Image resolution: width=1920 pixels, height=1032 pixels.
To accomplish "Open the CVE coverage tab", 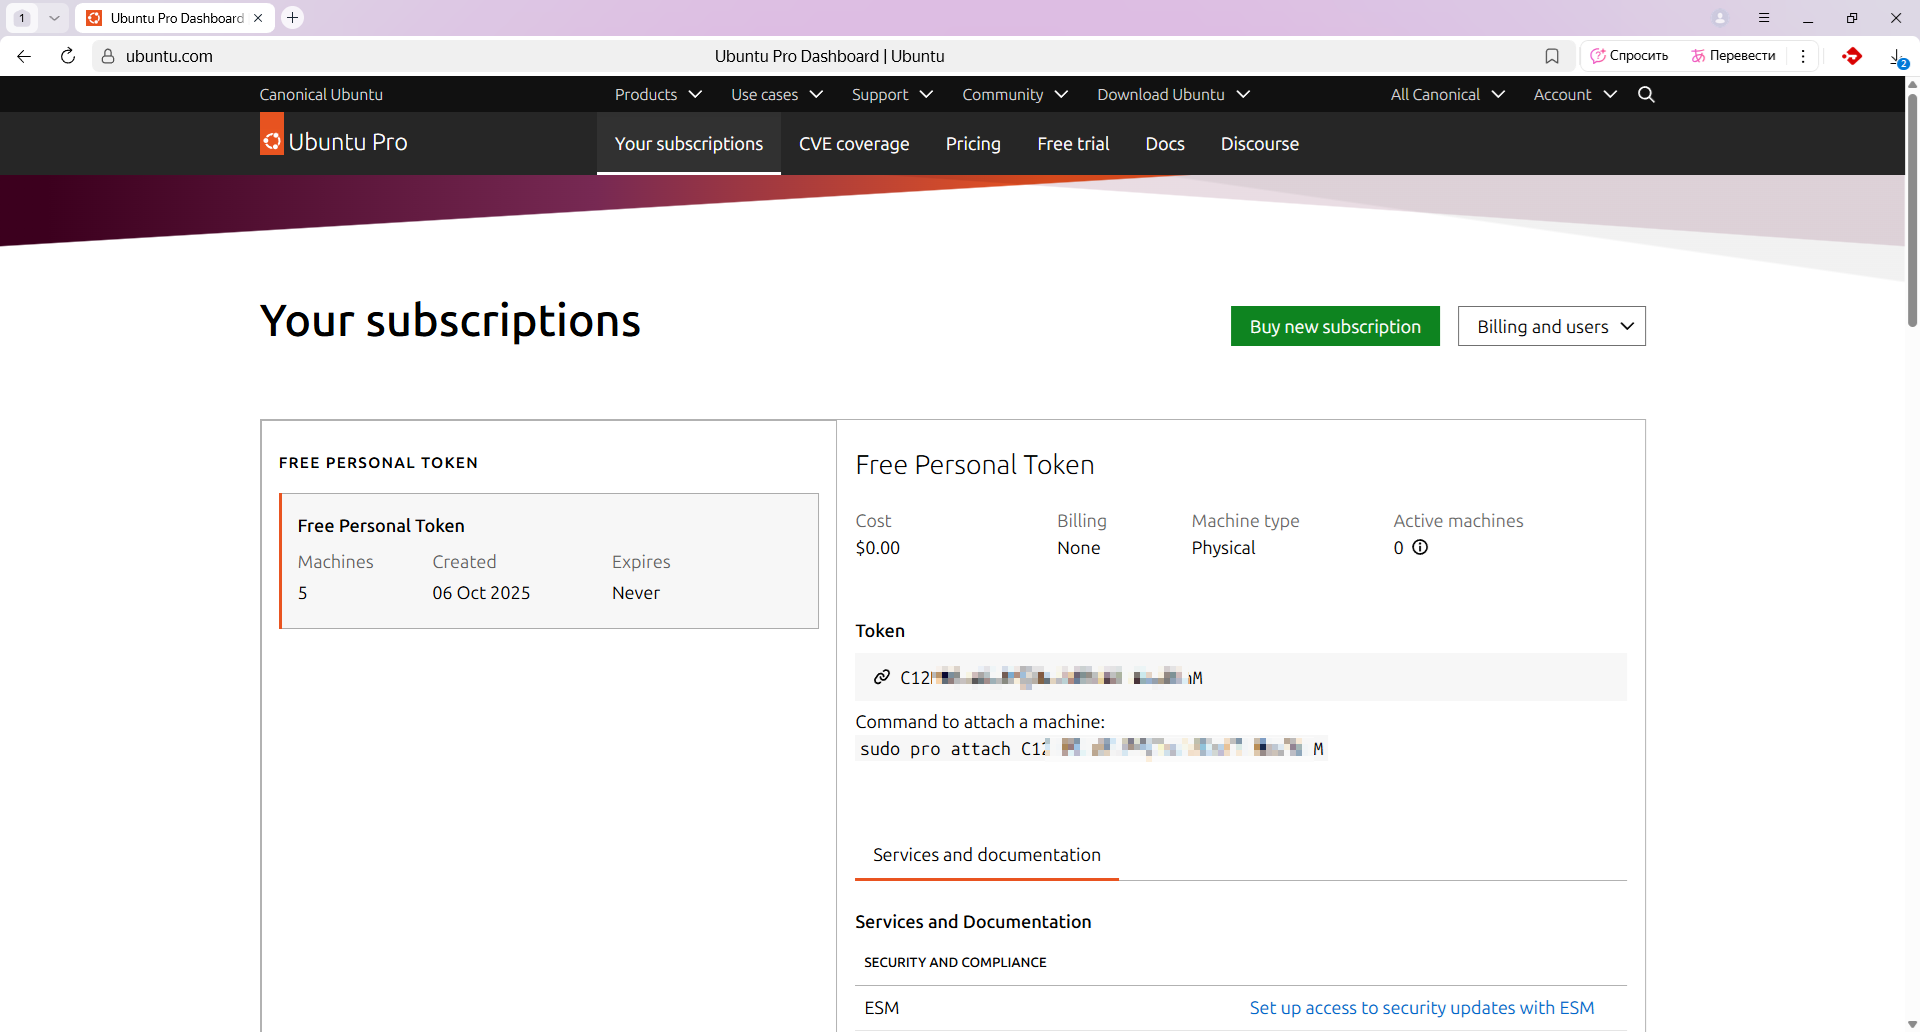I will click(x=853, y=144).
